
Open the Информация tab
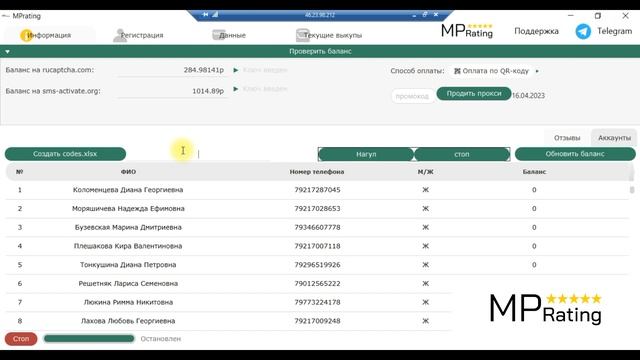49,35
